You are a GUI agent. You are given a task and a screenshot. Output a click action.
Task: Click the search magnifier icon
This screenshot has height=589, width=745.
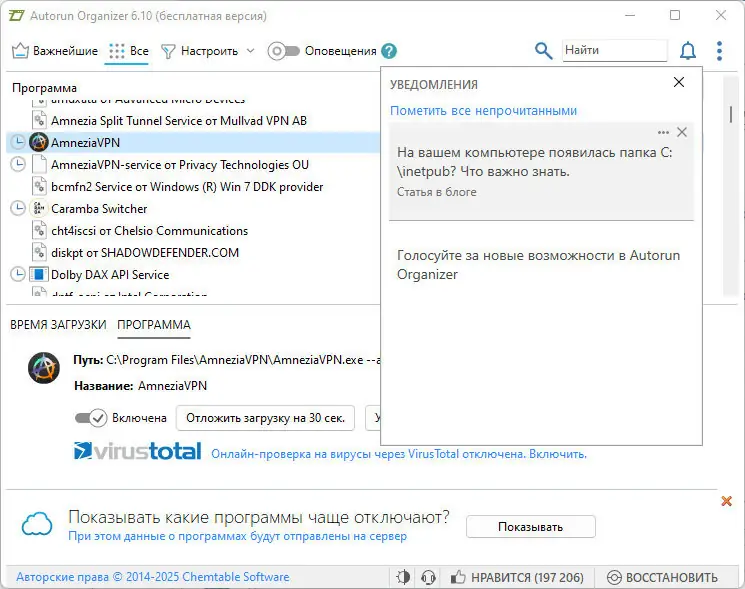click(543, 51)
